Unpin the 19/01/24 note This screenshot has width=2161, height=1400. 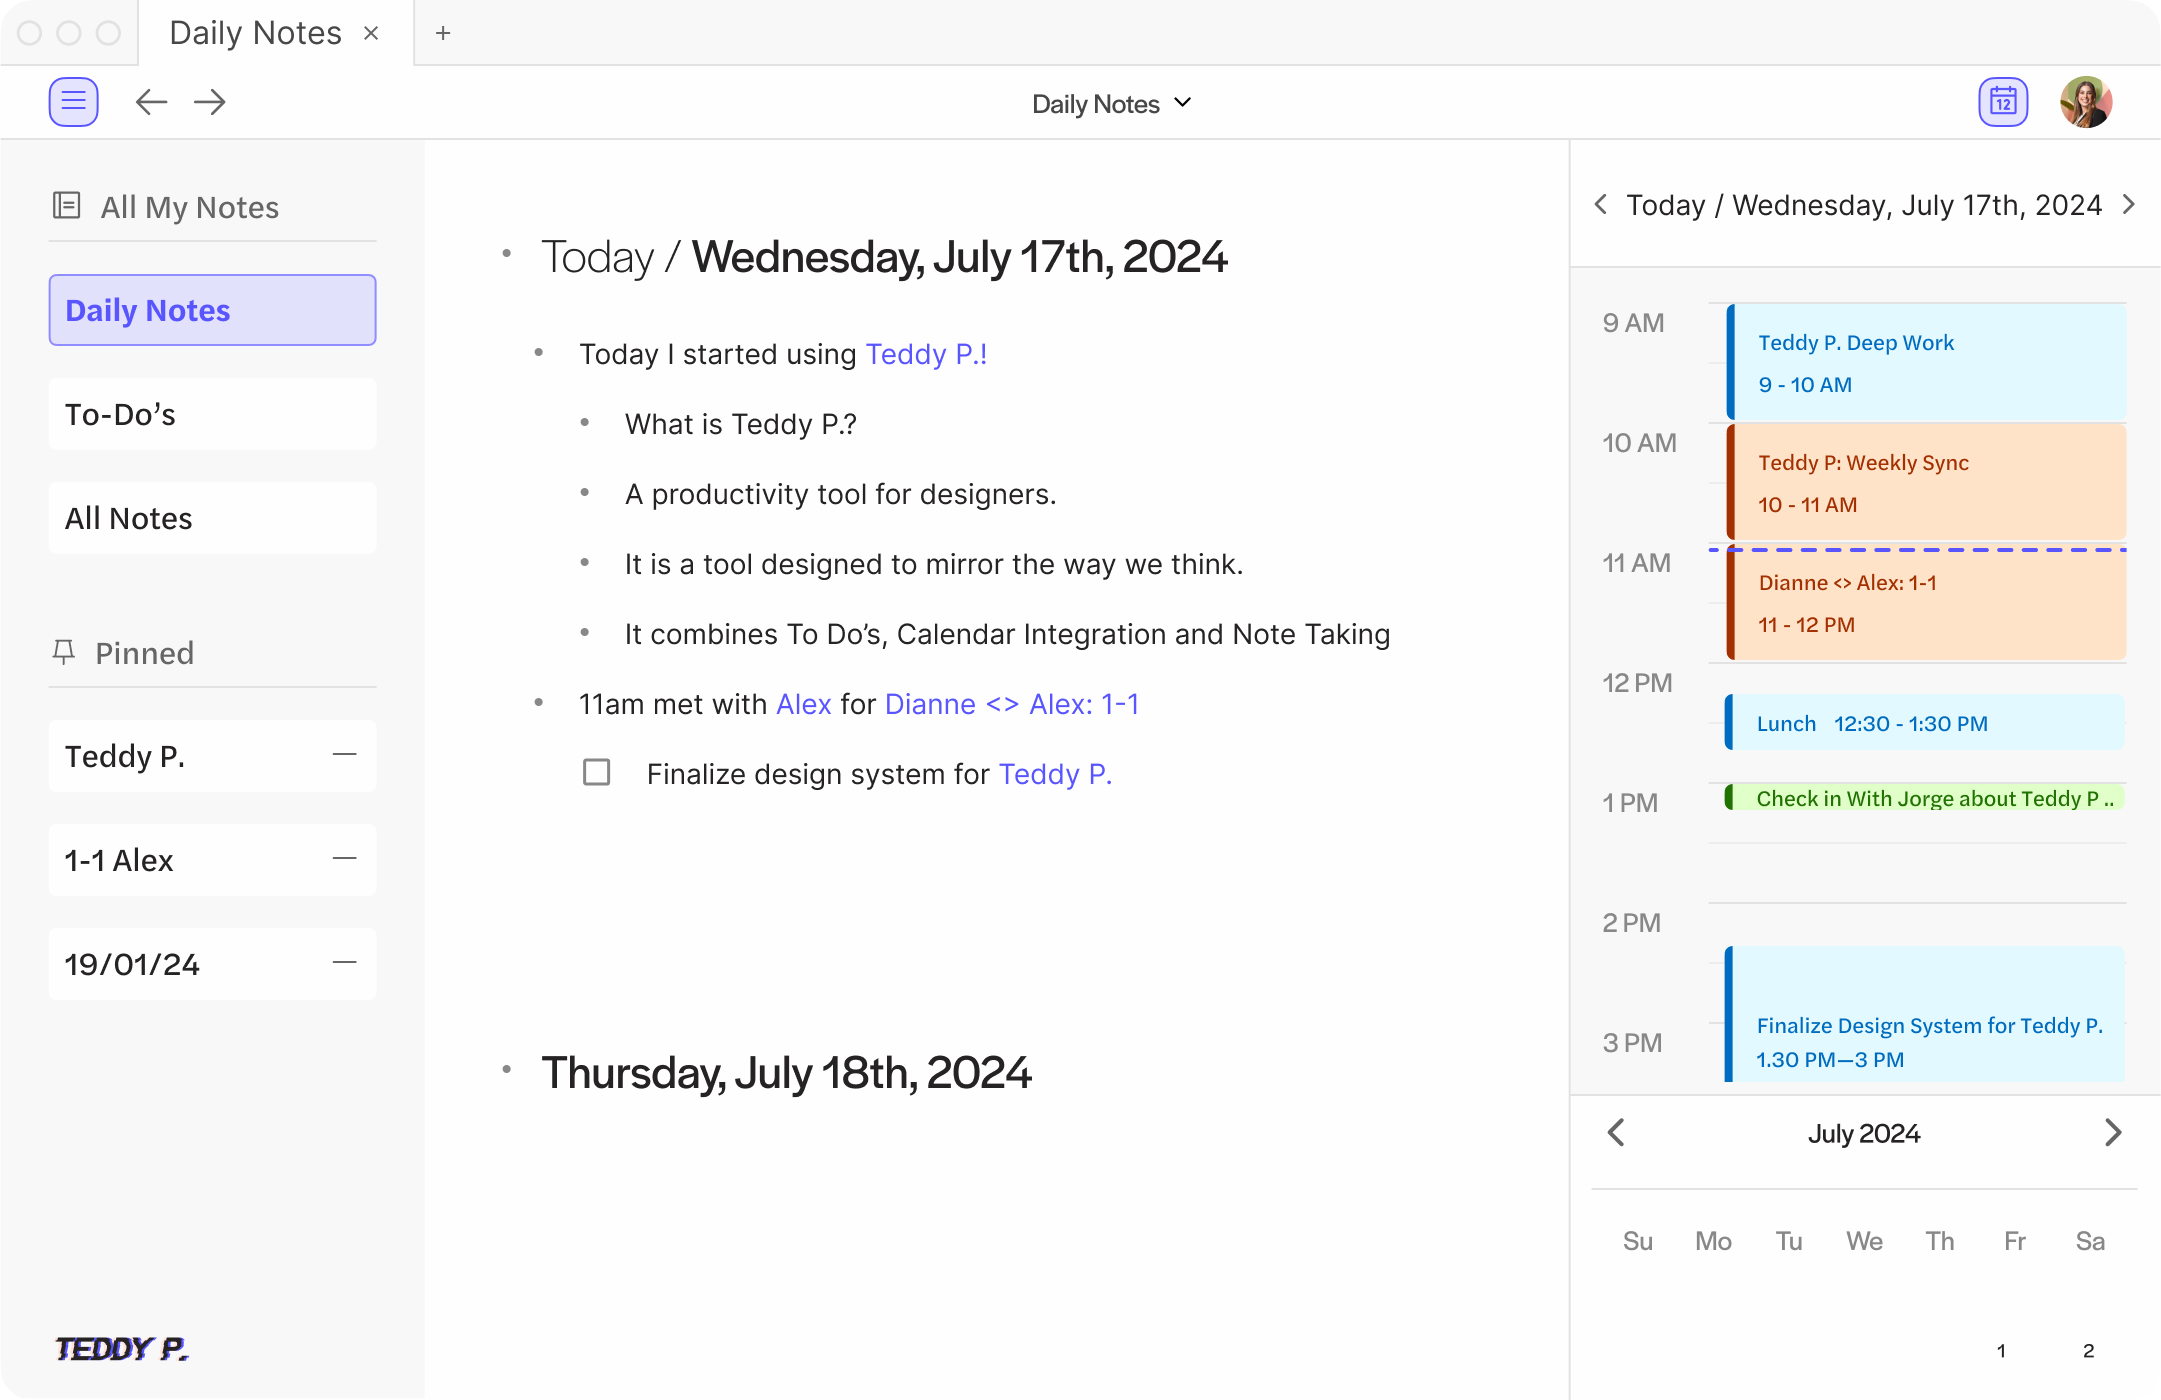click(344, 963)
